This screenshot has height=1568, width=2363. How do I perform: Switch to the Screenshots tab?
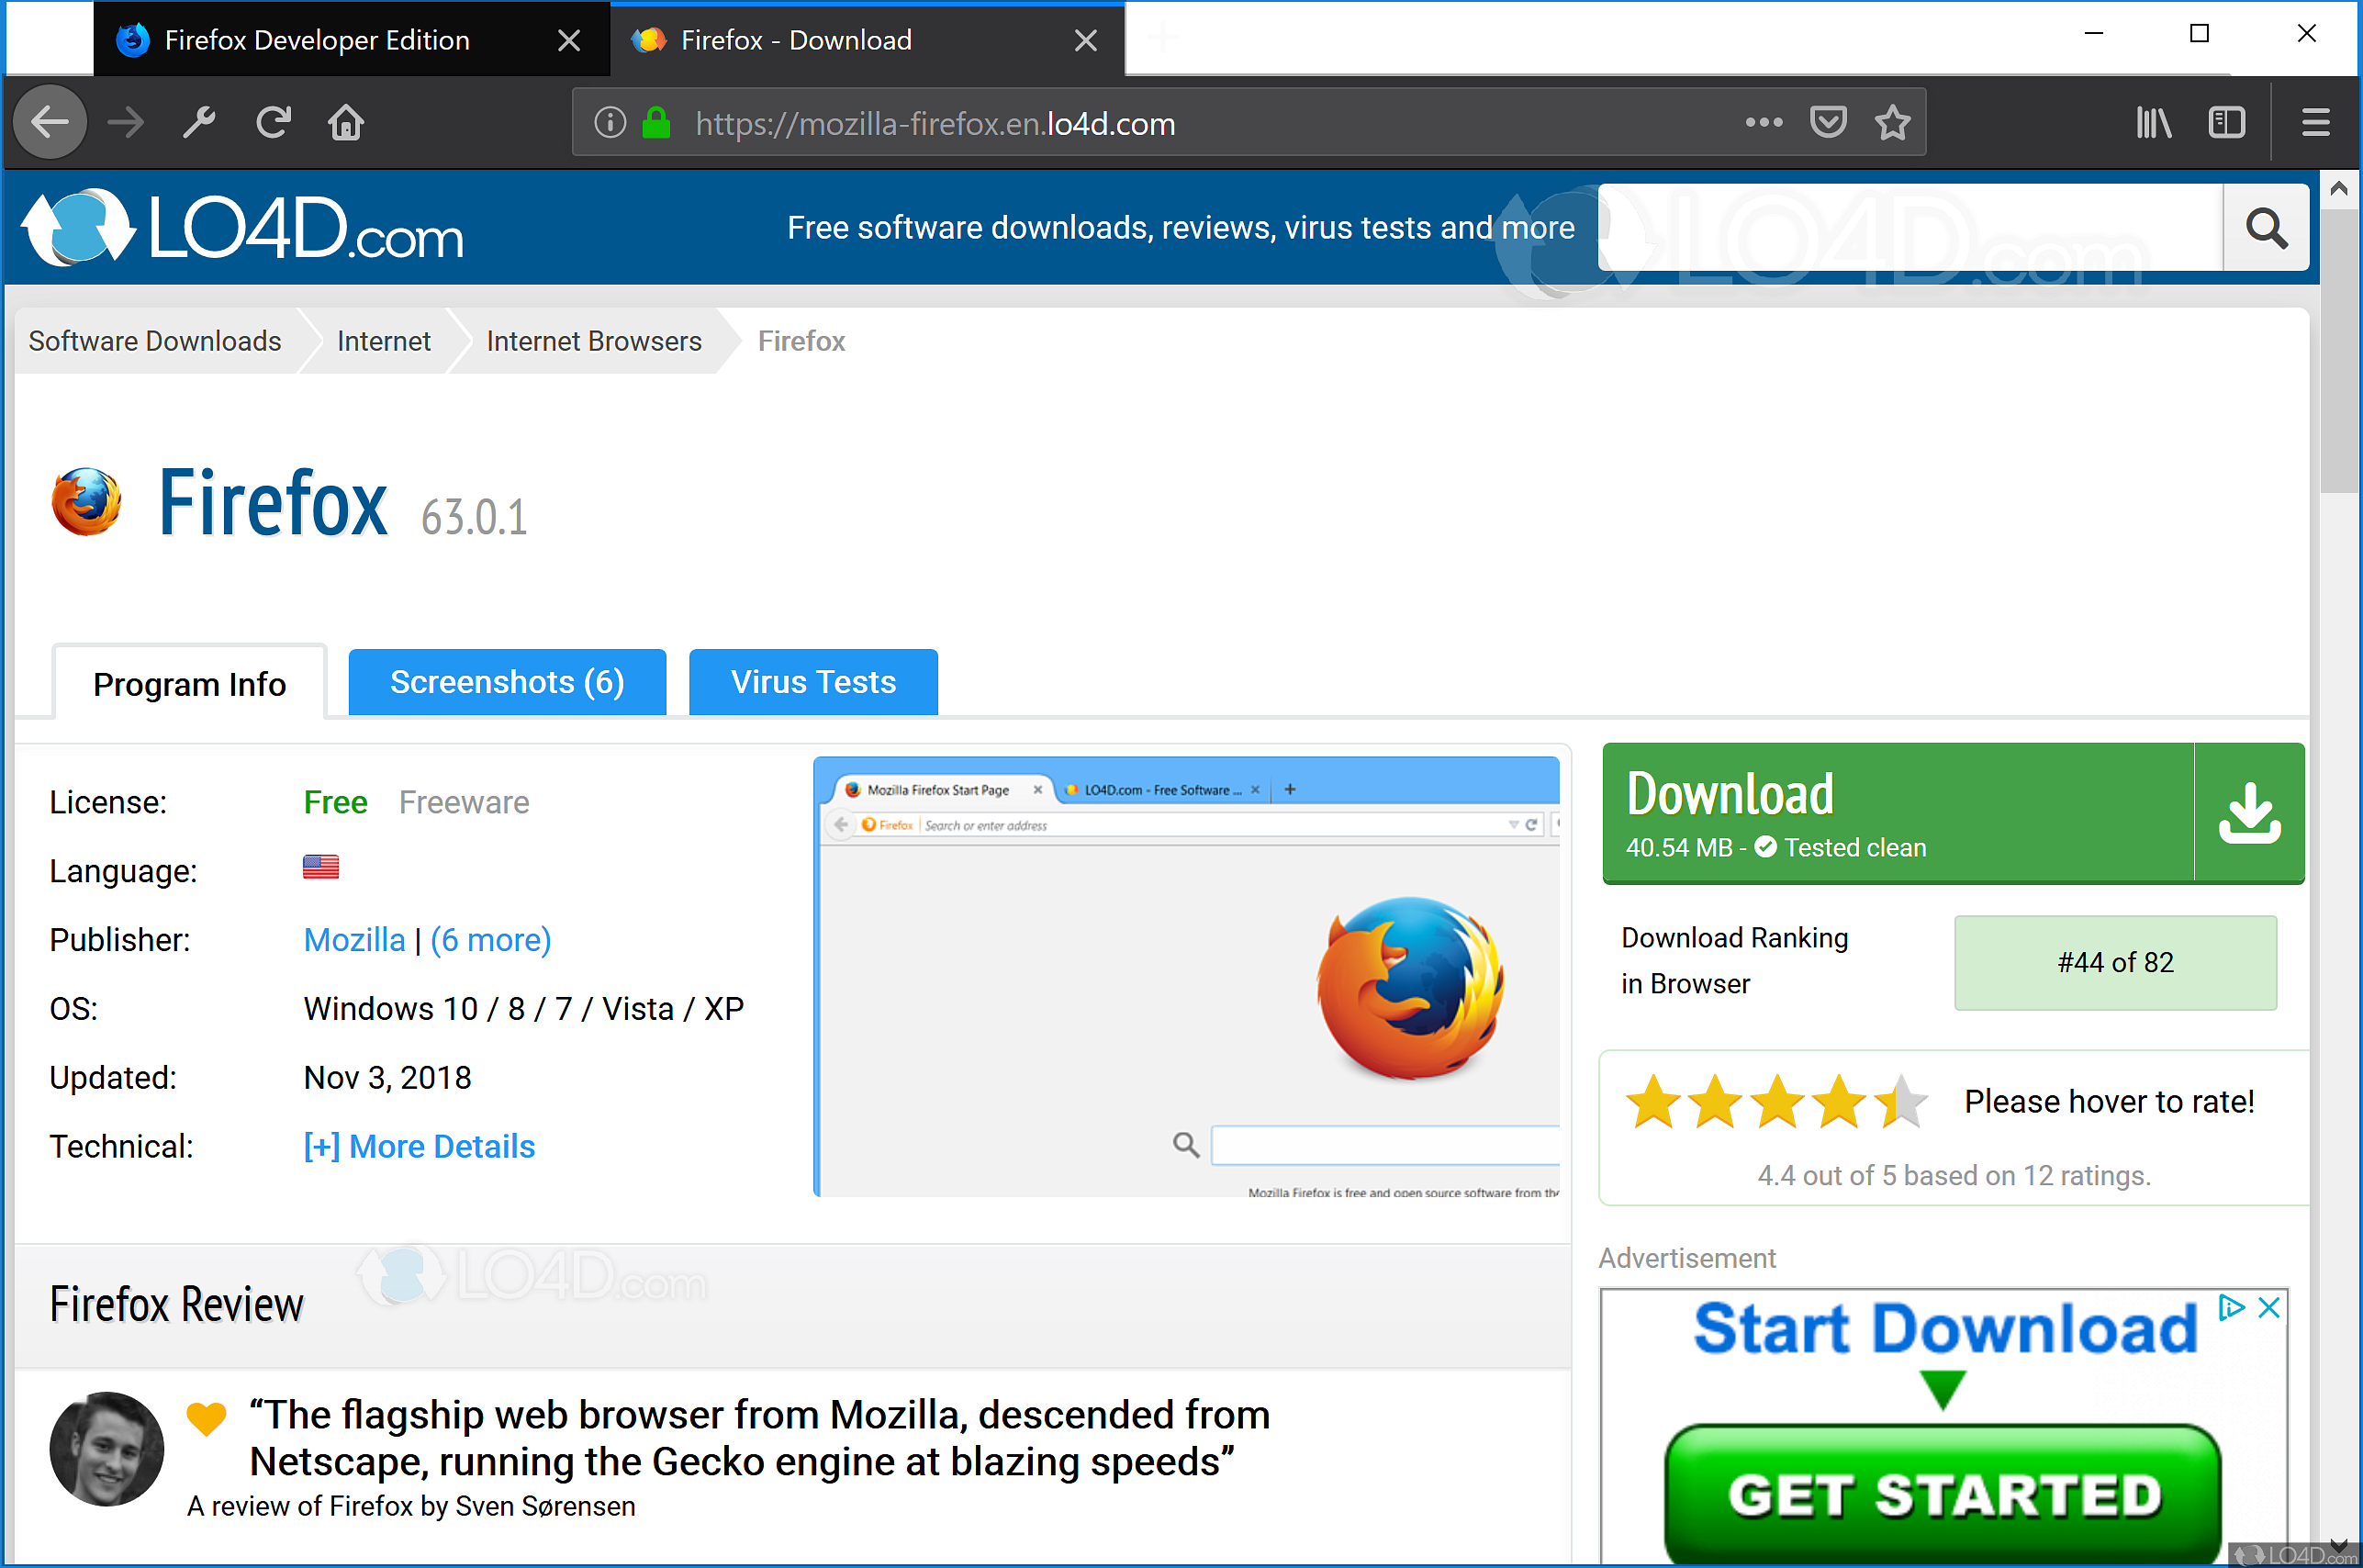tap(507, 681)
